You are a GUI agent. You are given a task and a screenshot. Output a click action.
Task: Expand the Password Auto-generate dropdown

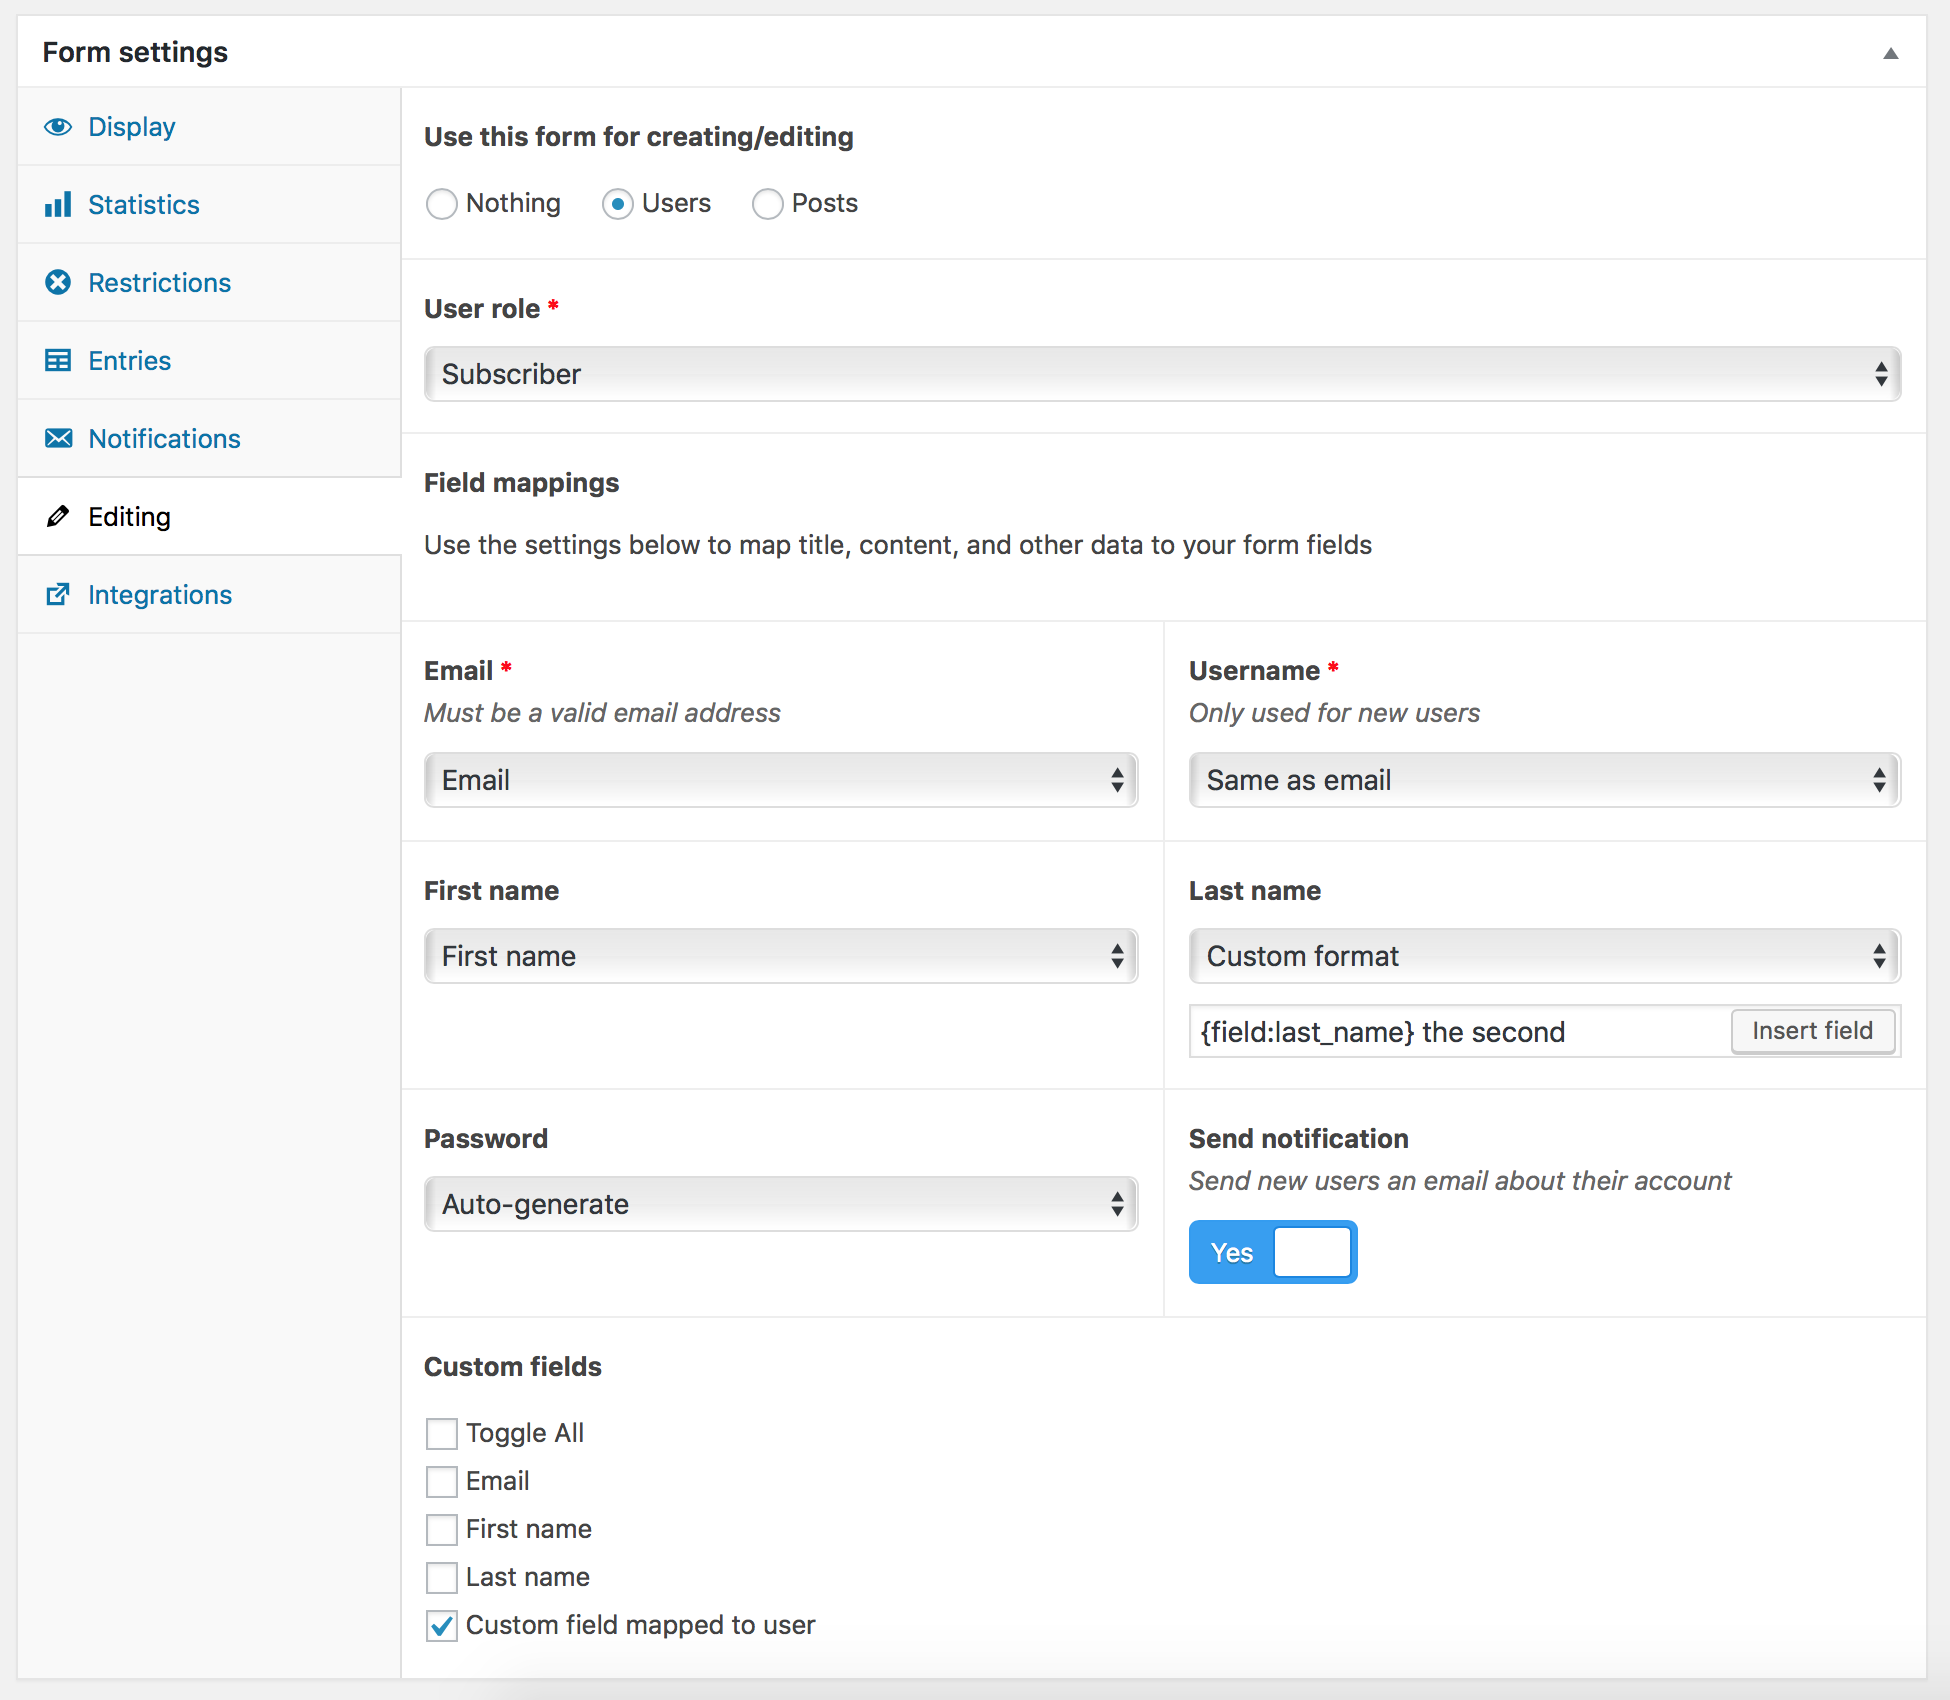776,1204
